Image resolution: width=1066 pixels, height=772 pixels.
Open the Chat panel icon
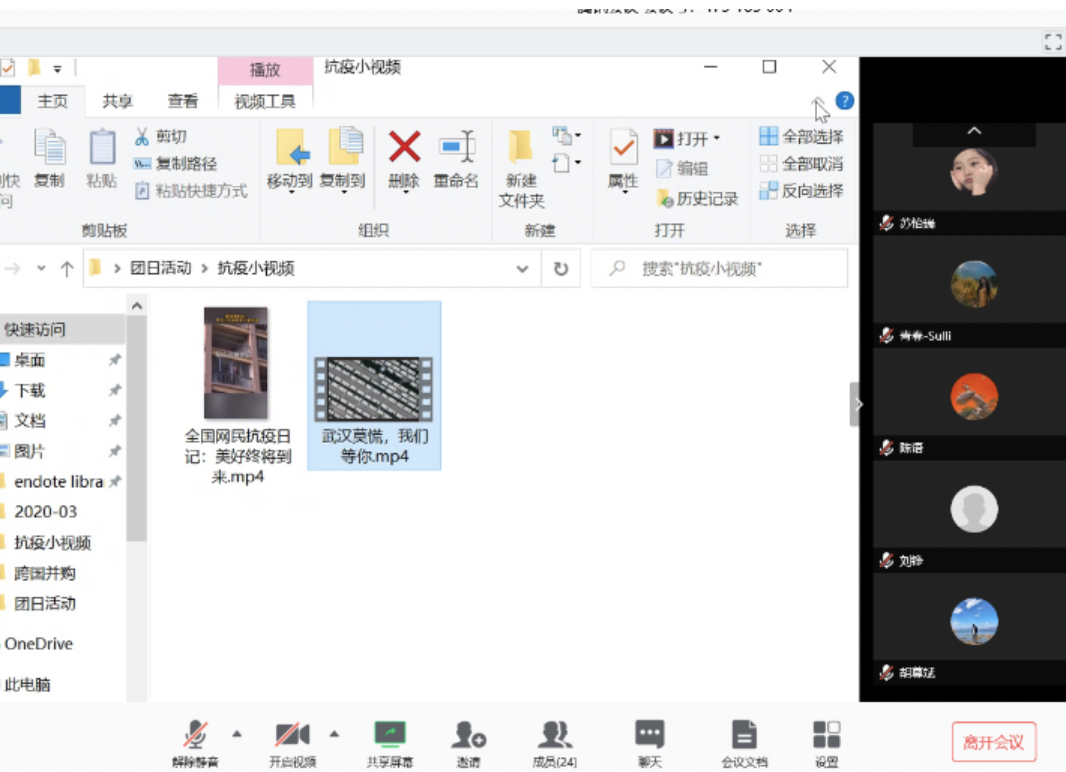click(x=650, y=736)
